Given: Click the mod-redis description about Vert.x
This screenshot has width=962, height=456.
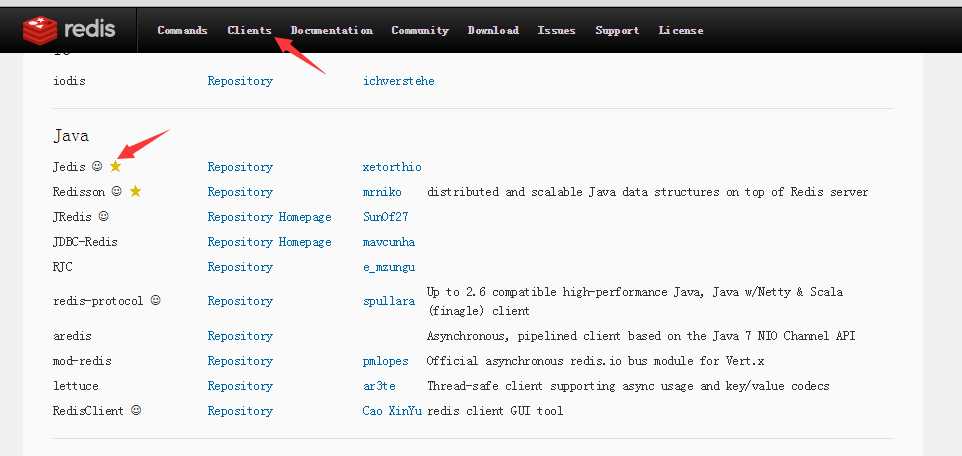Looking at the screenshot, I should (596, 361).
